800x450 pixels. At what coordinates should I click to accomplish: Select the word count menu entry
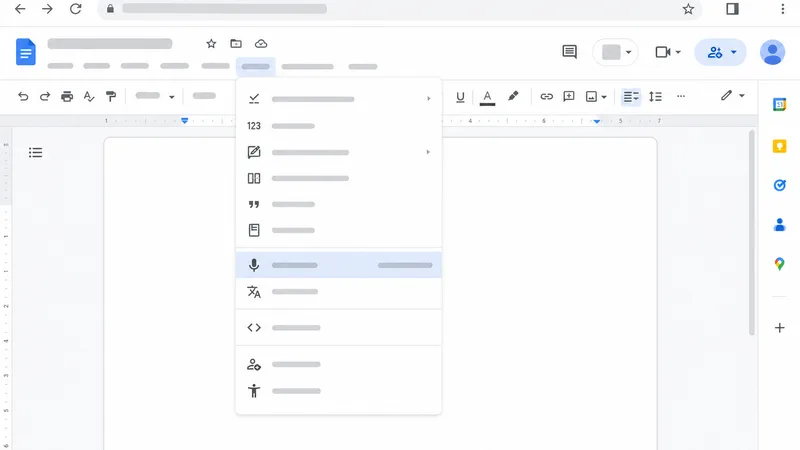[339, 126]
